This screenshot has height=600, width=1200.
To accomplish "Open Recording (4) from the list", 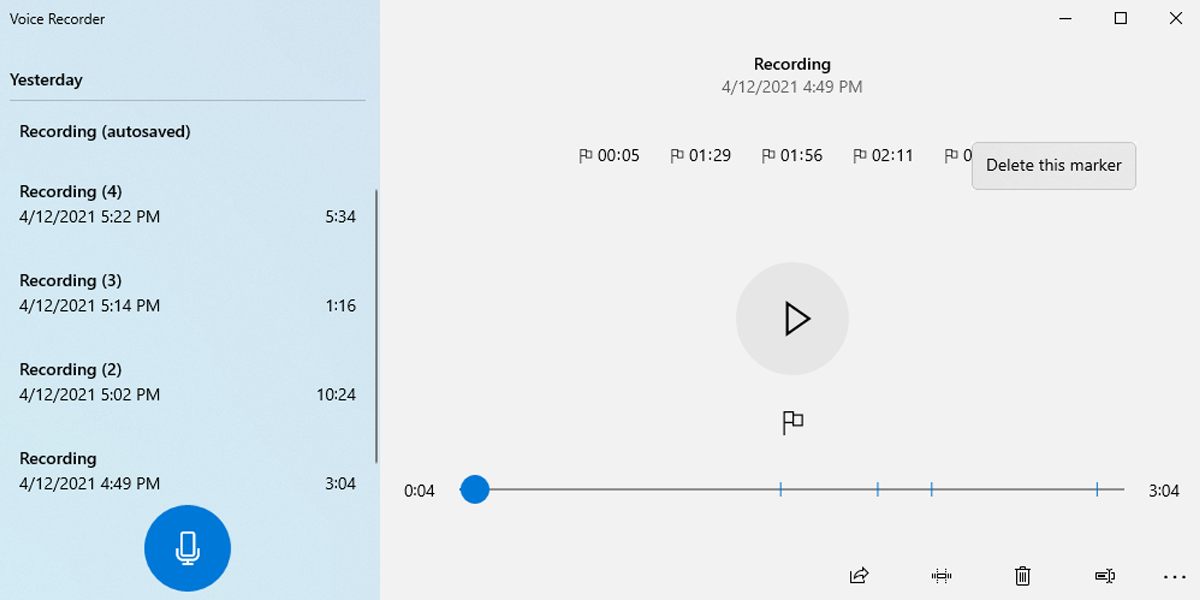I will [150, 203].
